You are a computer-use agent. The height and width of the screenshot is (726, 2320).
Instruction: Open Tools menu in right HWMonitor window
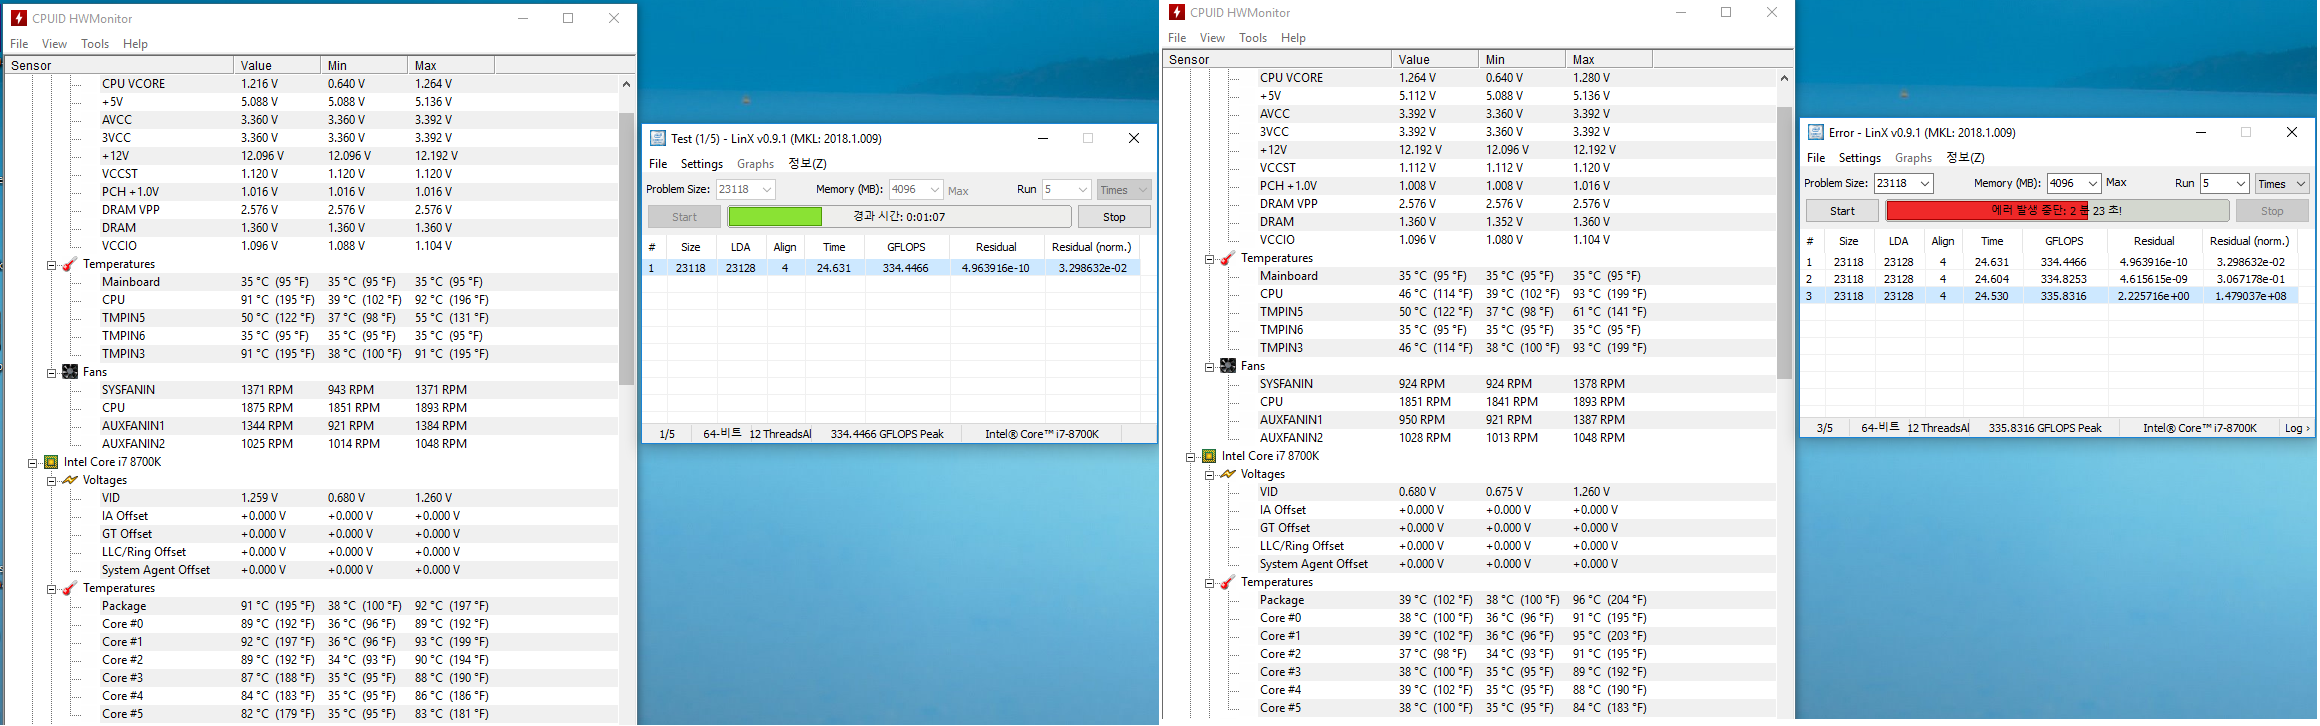click(x=1253, y=38)
